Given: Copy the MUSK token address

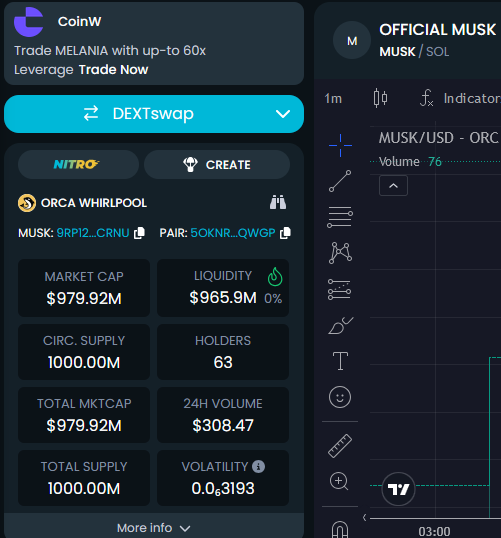Looking at the screenshot, I should [x=139, y=233].
